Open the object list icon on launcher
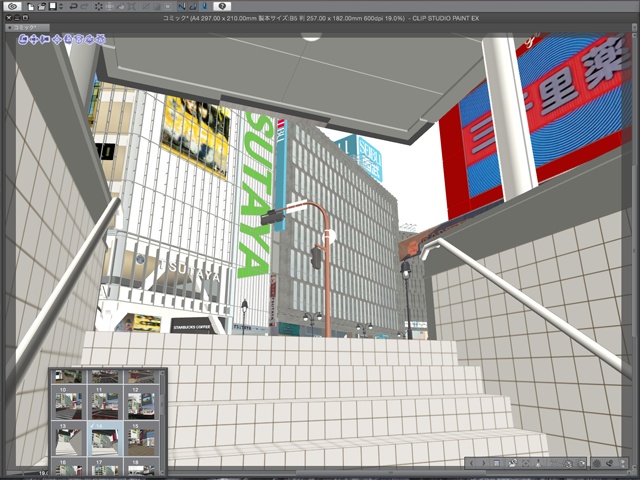Image resolution: width=640 pixels, height=480 pixels. pos(497,463)
